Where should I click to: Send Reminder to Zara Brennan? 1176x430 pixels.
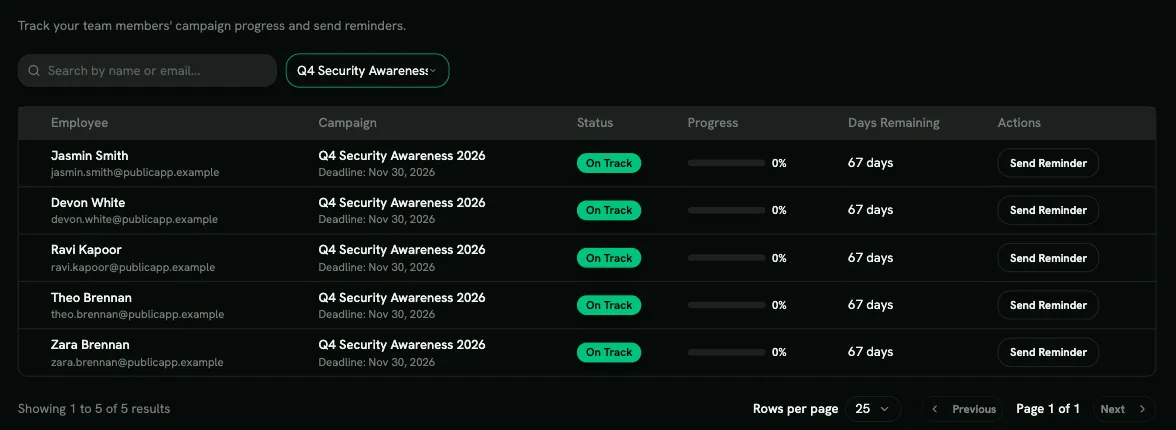coord(1048,352)
